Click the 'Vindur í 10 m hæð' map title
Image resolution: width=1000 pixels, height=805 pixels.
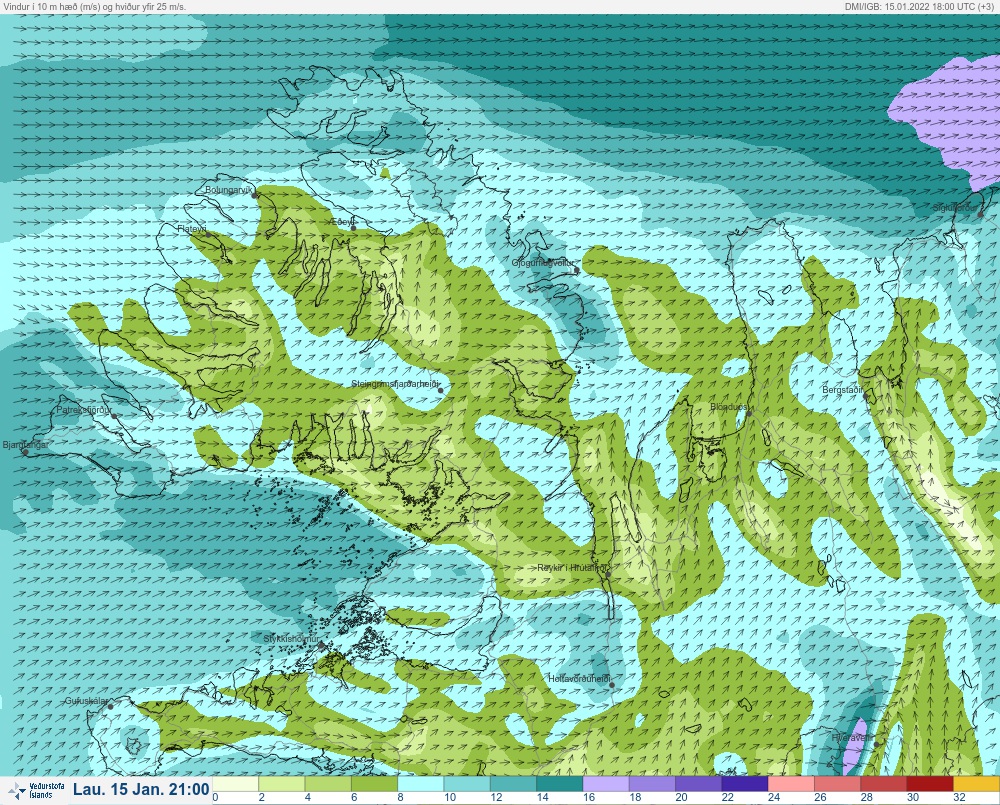click(x=95, y=6)
